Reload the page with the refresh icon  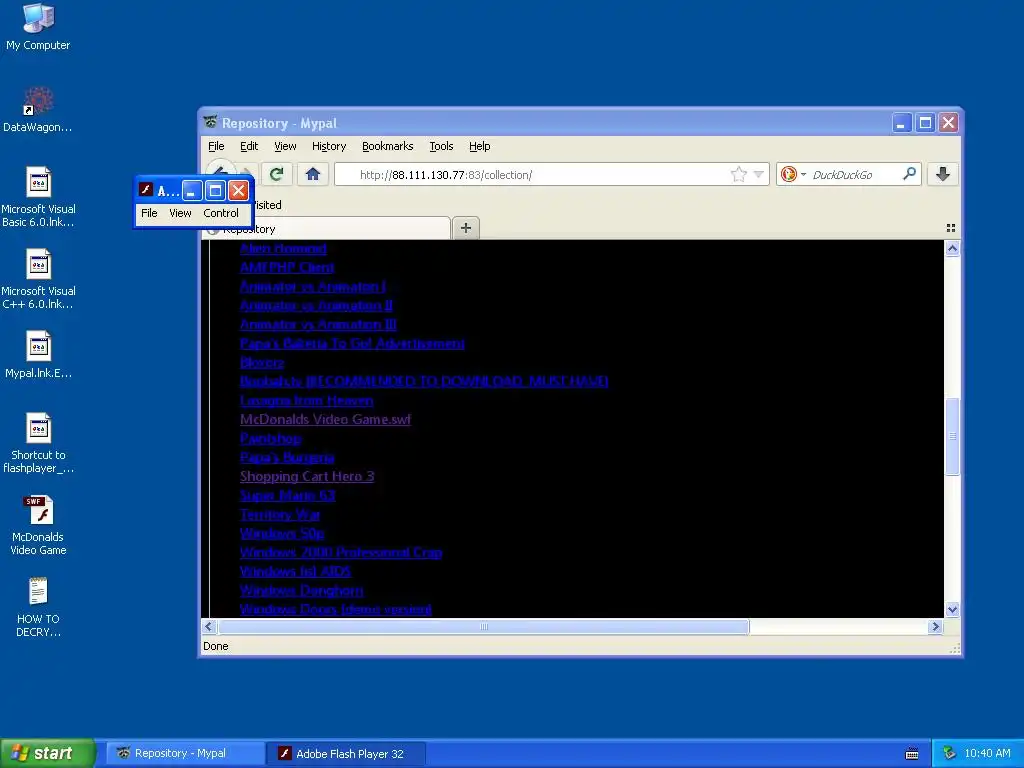coord(276,174)
